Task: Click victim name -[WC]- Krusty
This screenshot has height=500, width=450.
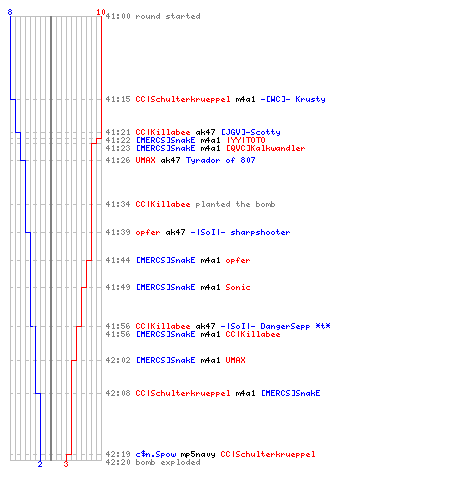Action: [x=293, y=99]
